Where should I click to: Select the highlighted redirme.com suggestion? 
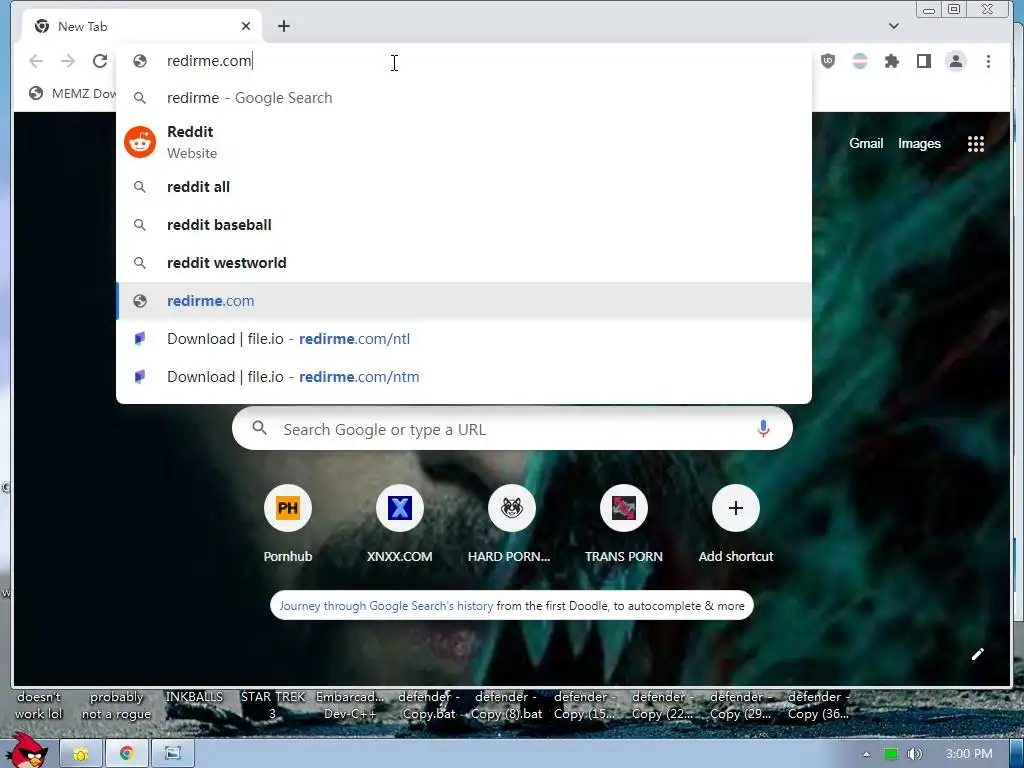coord(464,301)
